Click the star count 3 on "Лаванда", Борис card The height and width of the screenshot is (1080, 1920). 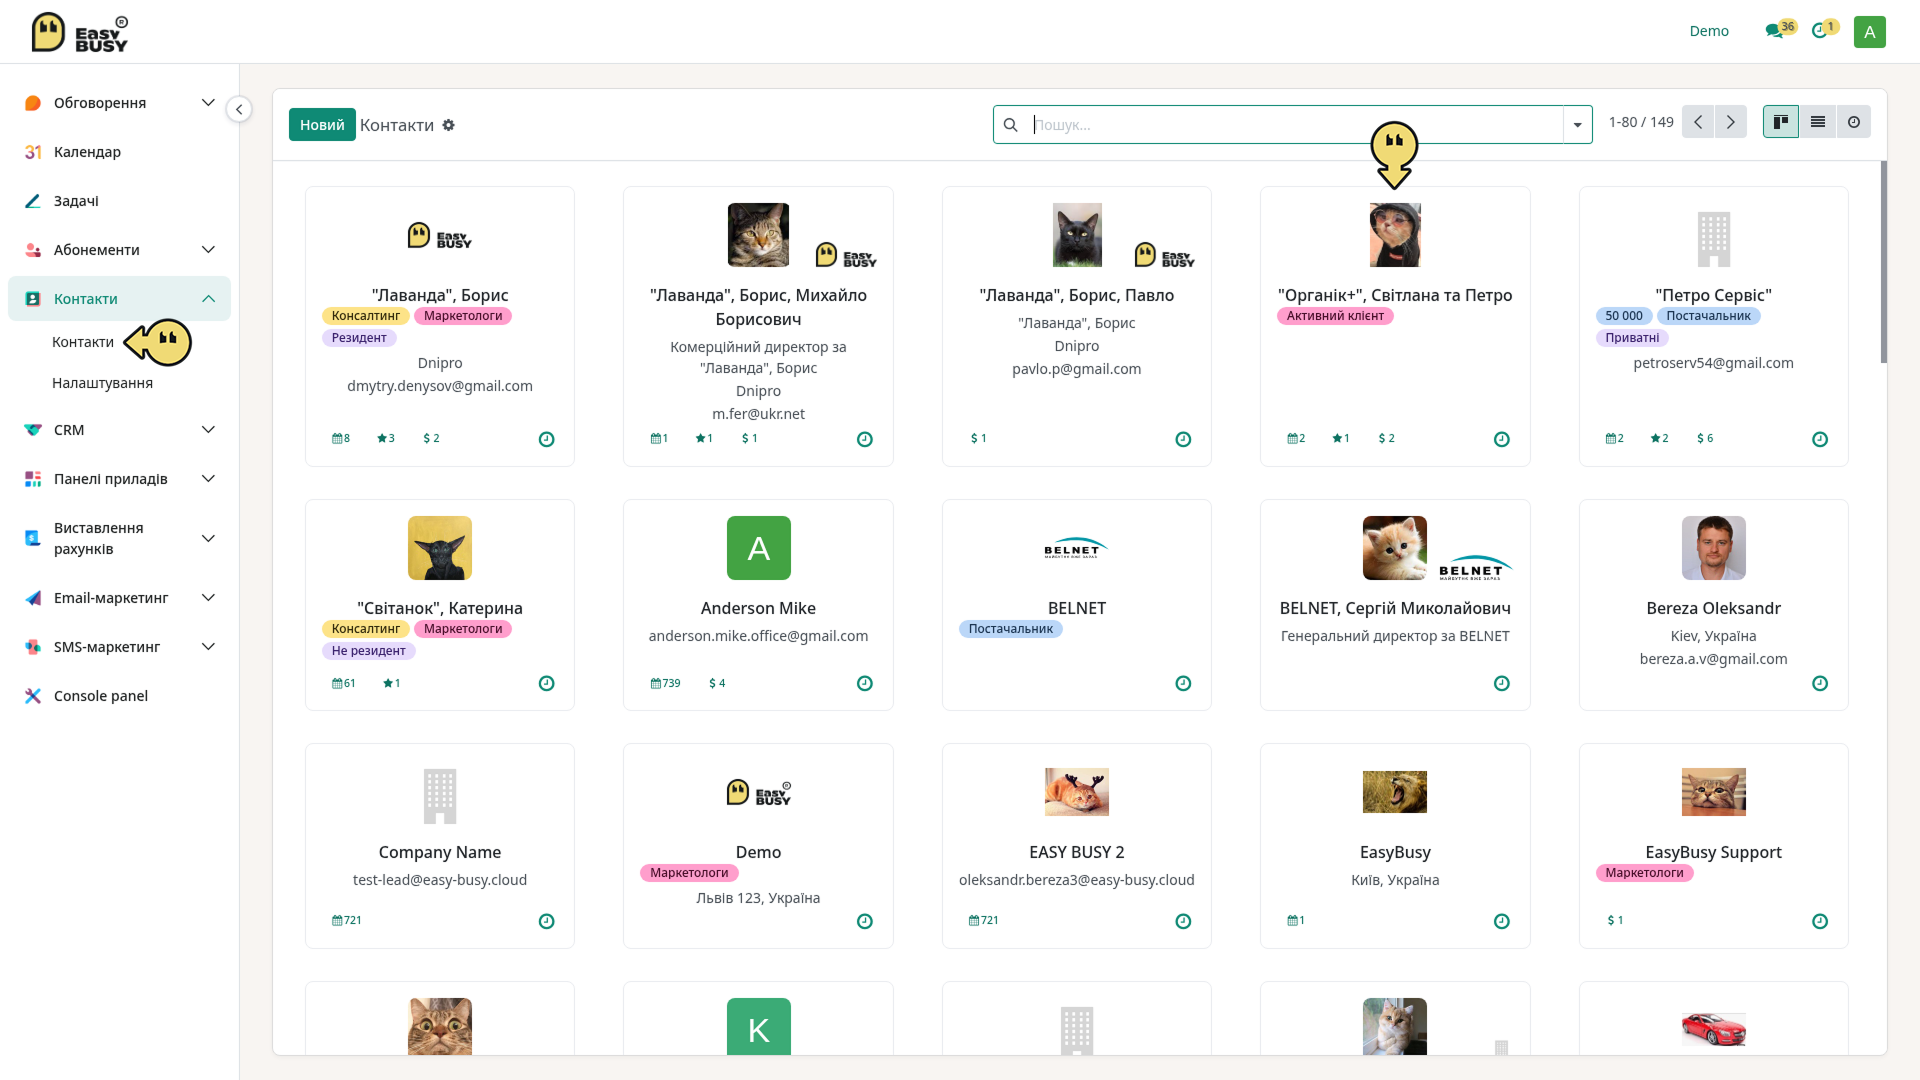(386, 438)
